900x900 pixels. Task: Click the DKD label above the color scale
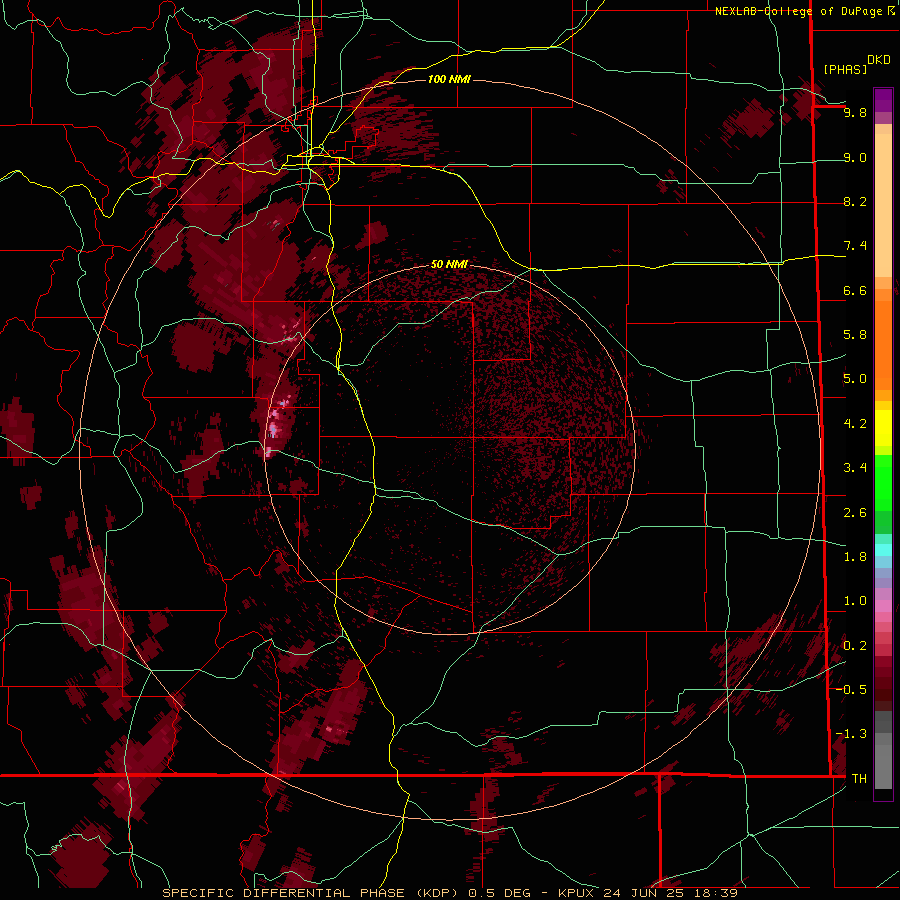878,60
